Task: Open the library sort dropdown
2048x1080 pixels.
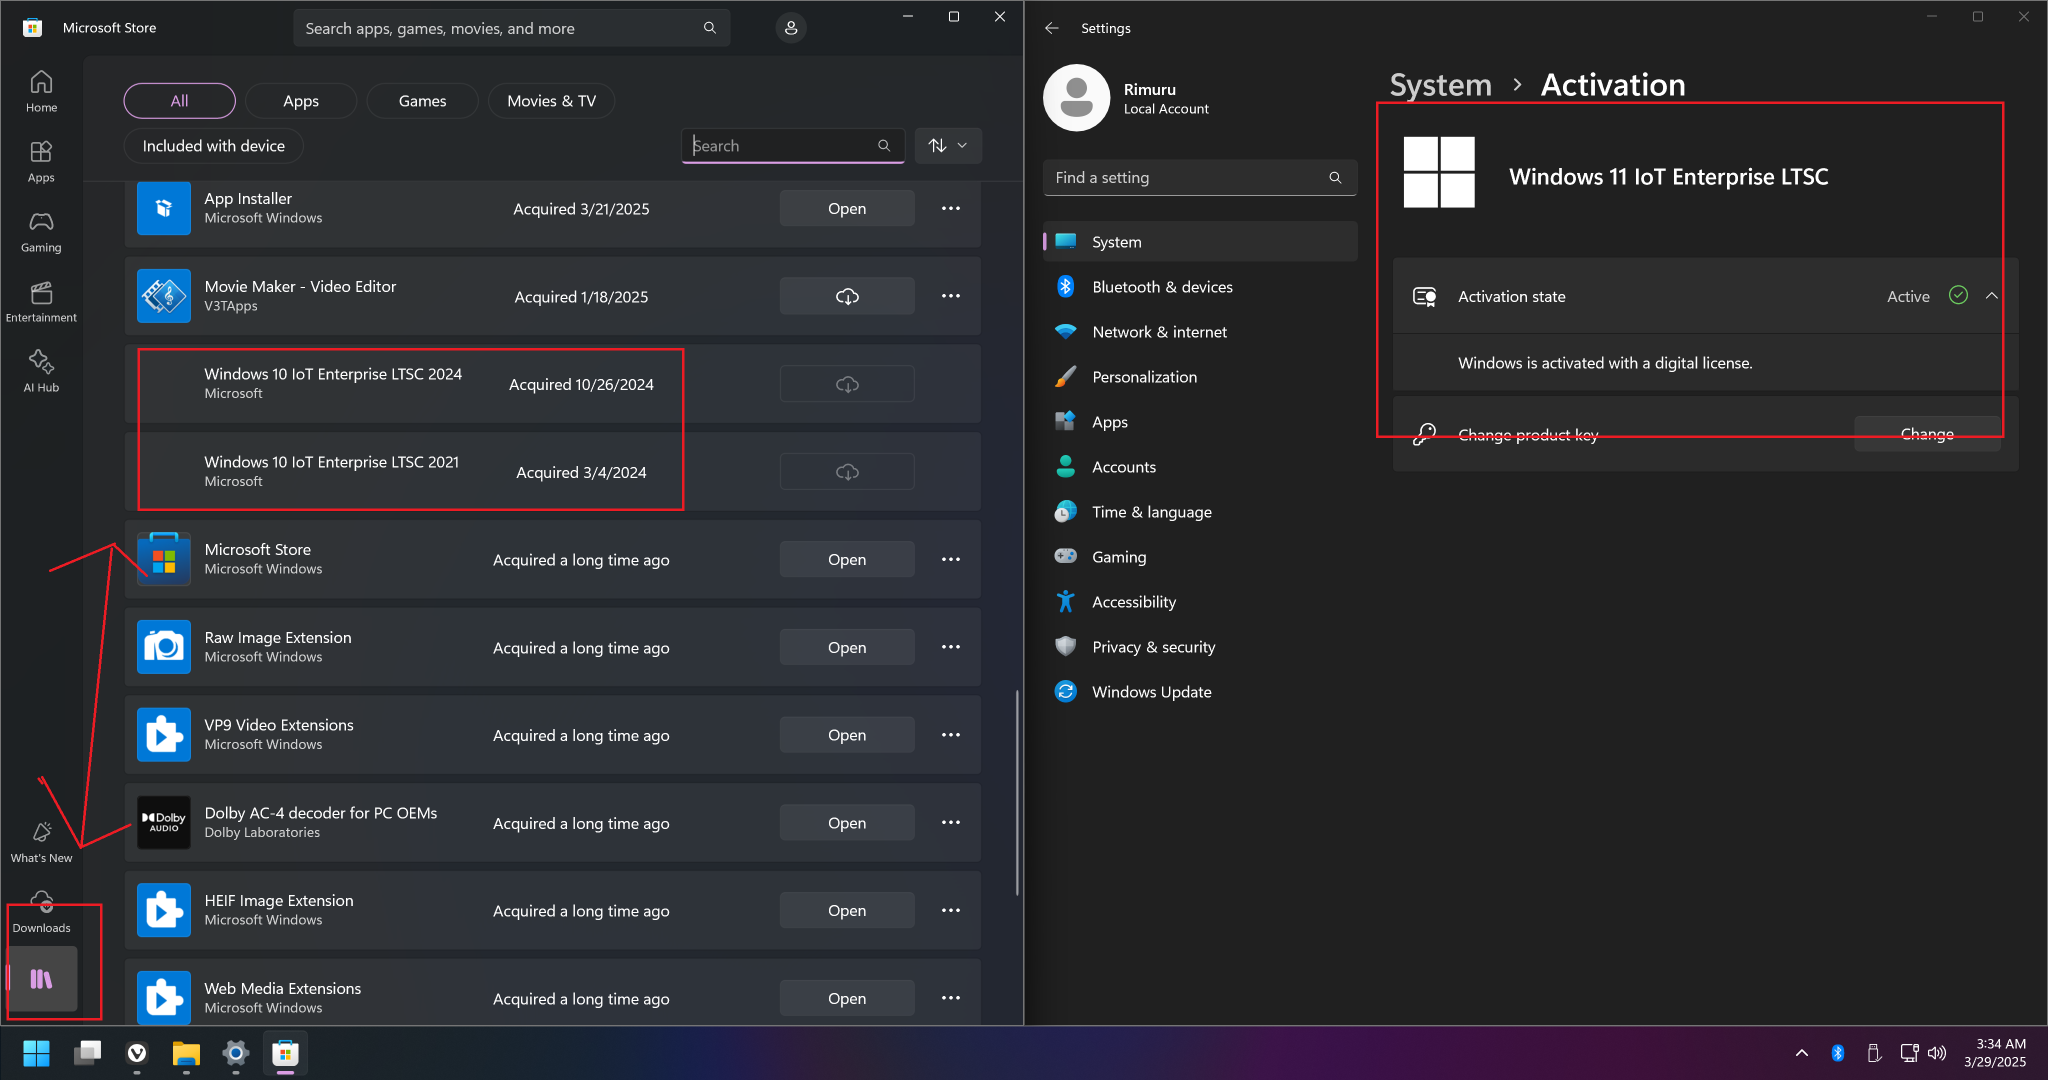Action: [x=948, y=145]
